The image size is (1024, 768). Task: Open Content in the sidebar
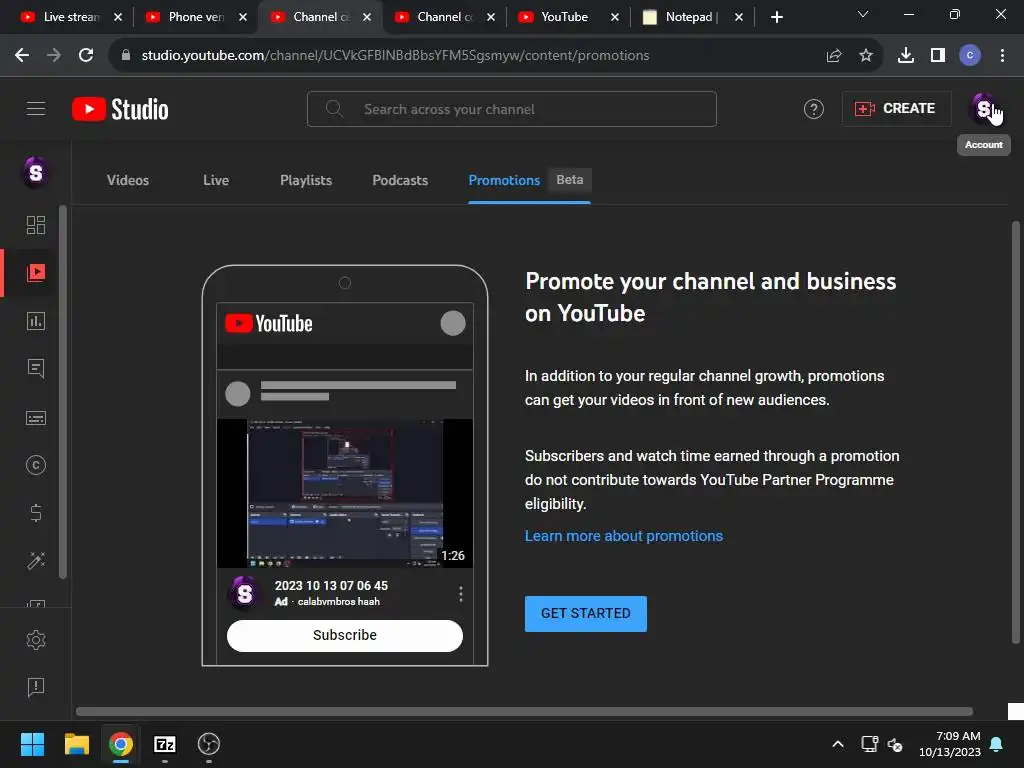click(36, 272)
